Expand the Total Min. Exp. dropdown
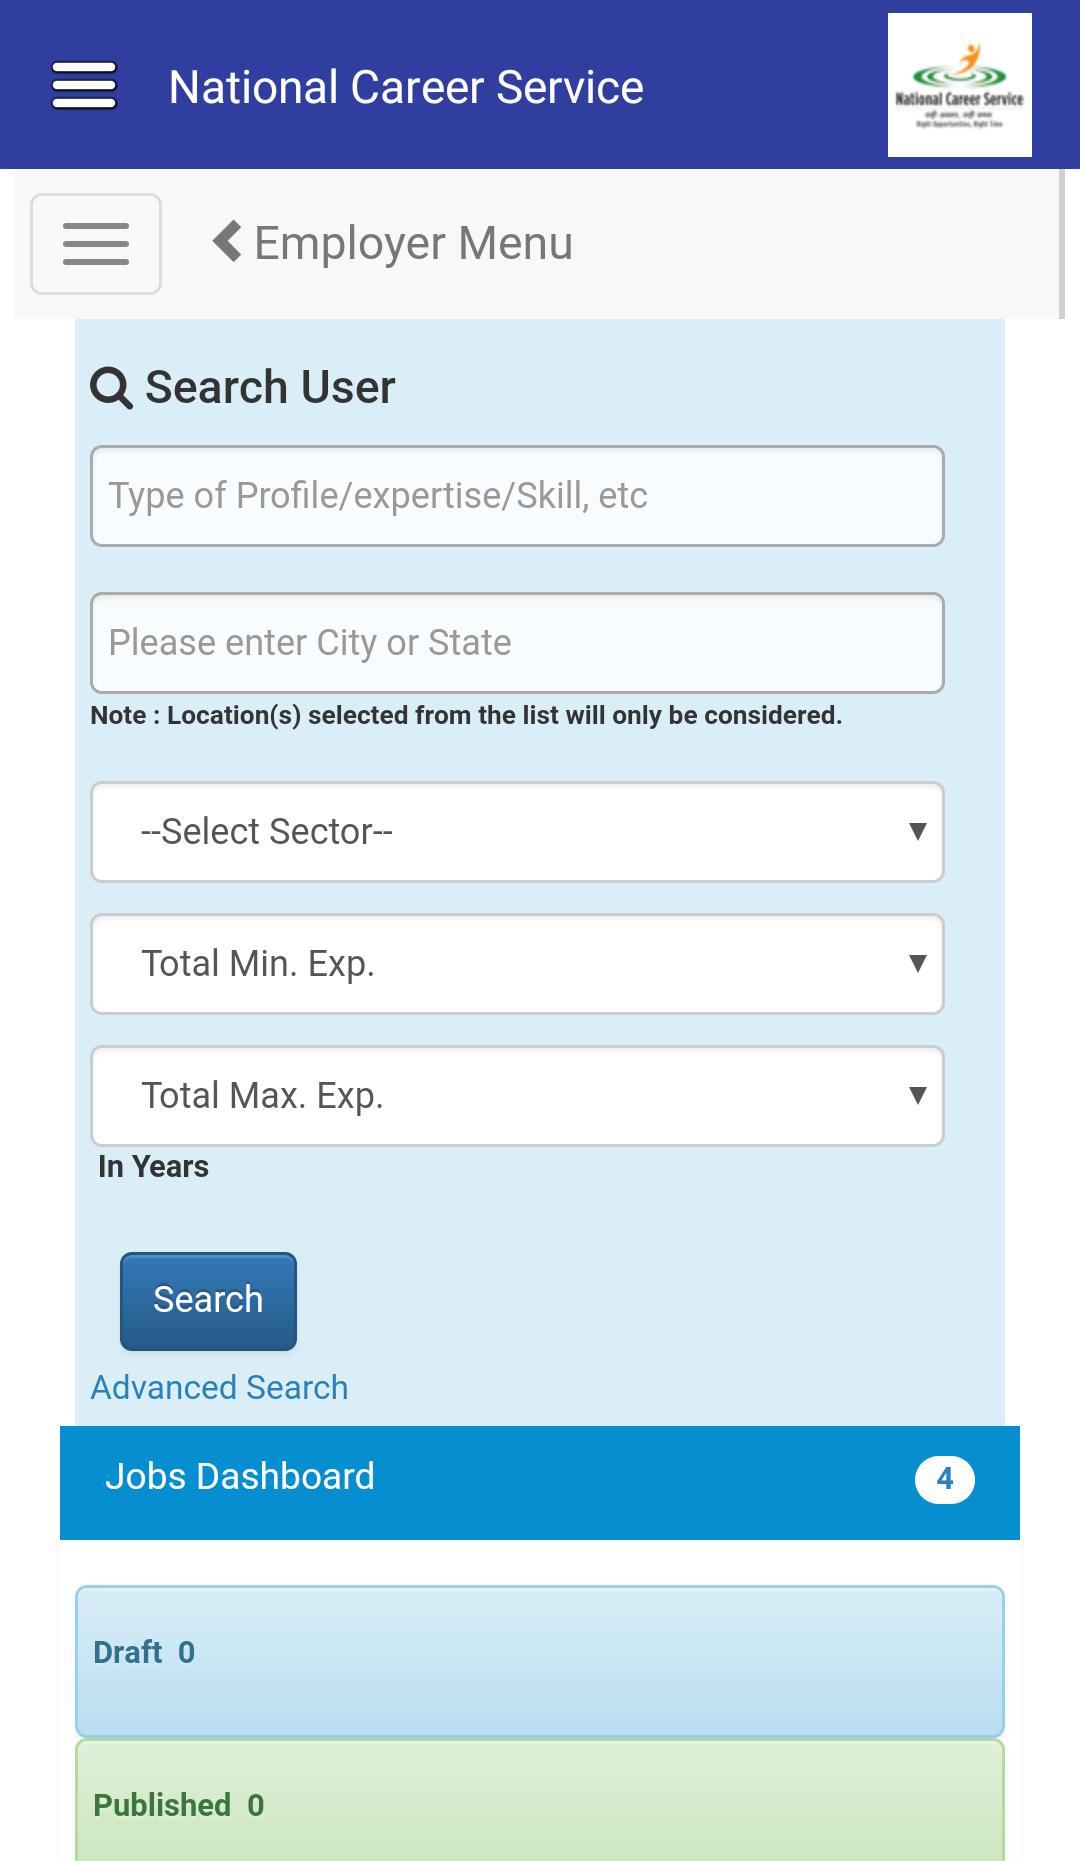The width and height of the screenshot is (1080, 1861). [x=517, y=964]
